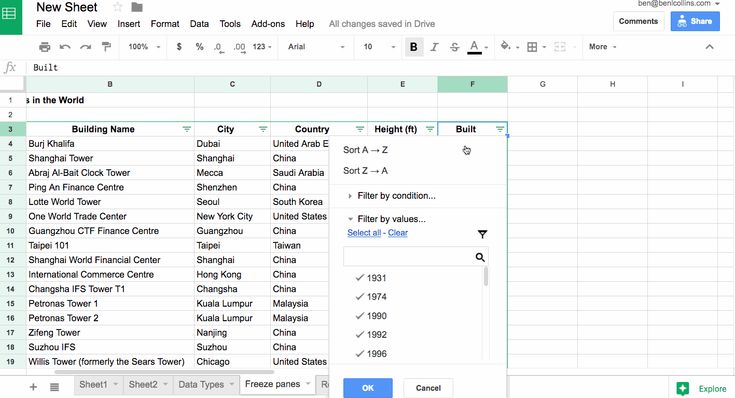Switch to the Sheet2 tab
This screenshot has width=735, height=398.
(143, 385)
